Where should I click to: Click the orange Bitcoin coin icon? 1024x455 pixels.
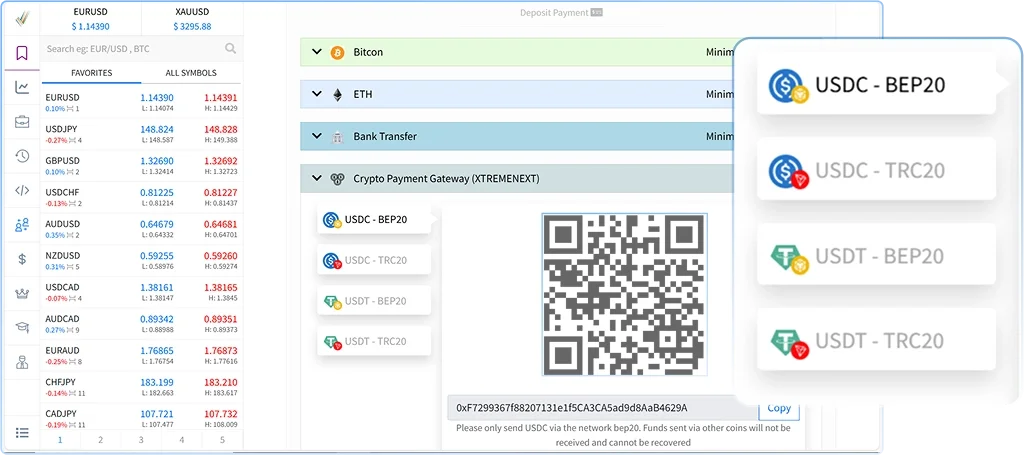click(x=337, y=52)
